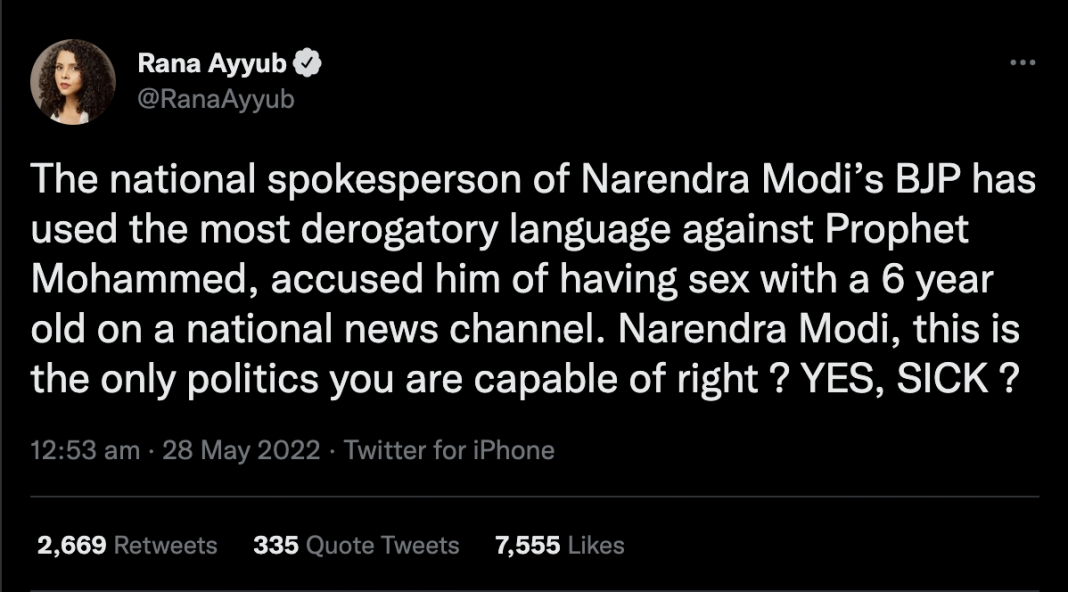Open the Twitter for iPhone source link
The width and height of the screenshot is (1068, 592).
click(x=448, y=450)
